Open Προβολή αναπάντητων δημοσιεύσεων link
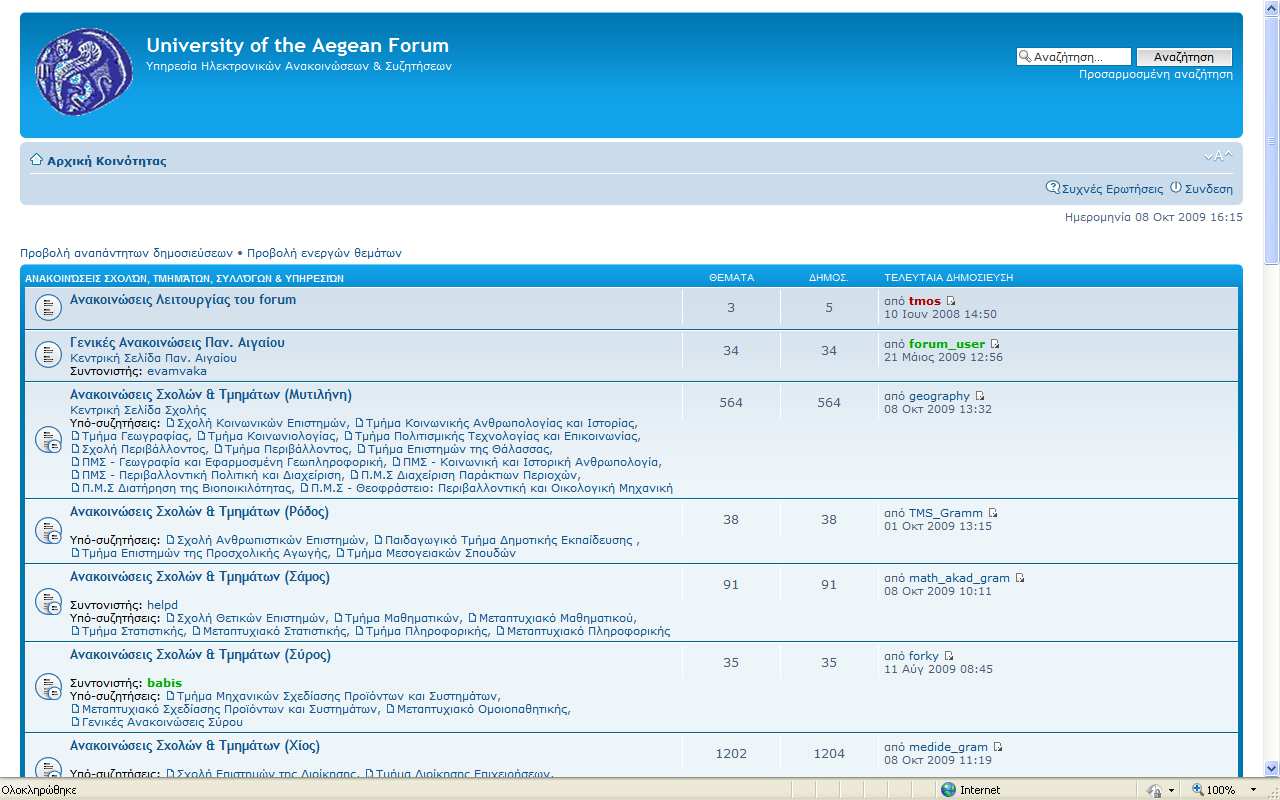The height and width of the screenshot is (800, 1280). [126, 253]
